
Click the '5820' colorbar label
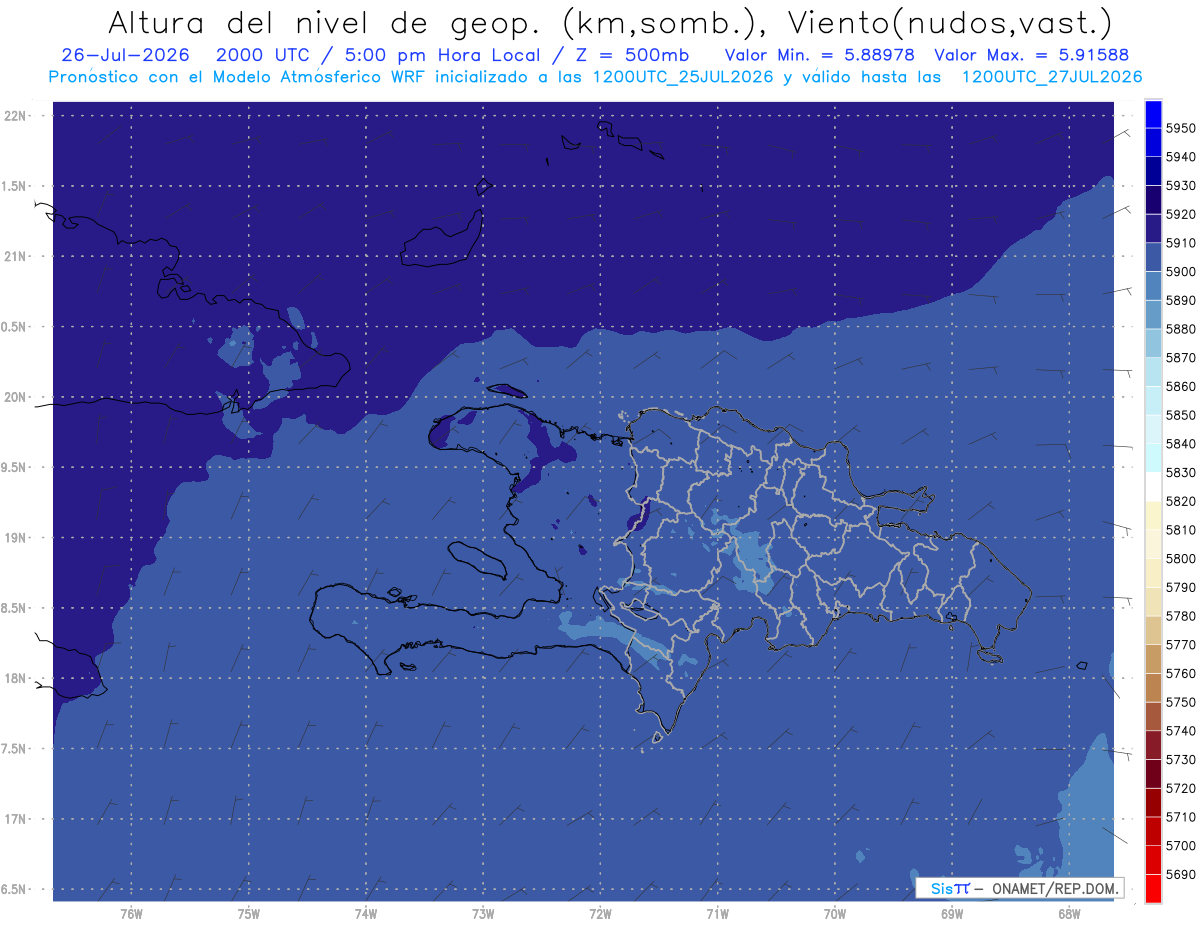[x=1181, y=501]
